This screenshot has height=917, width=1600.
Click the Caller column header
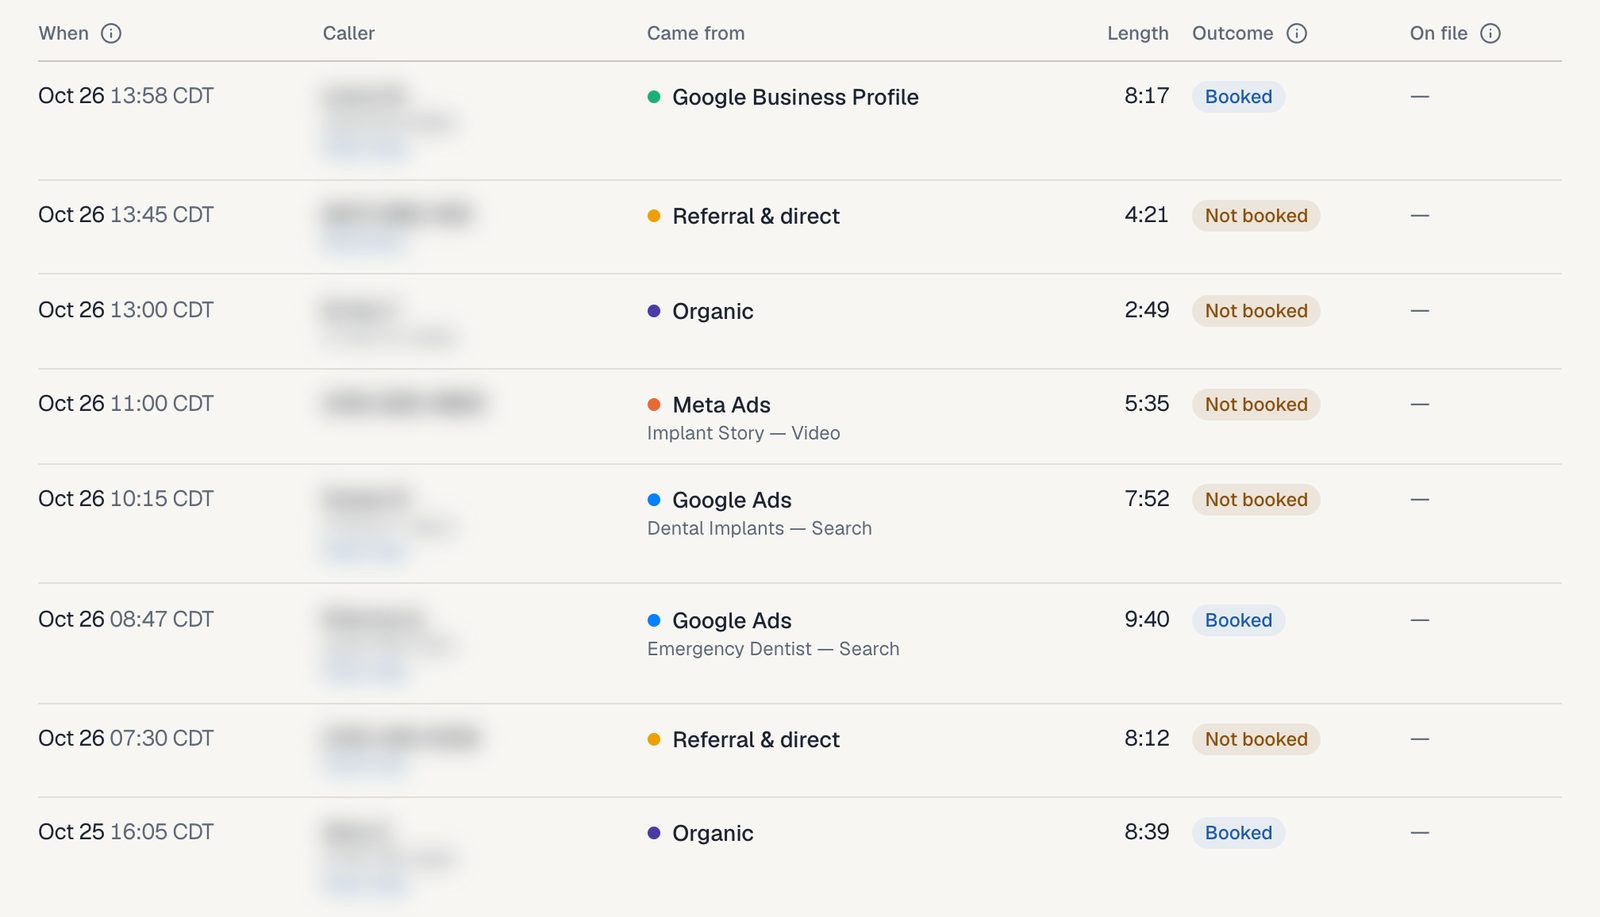tap(349, 33)
